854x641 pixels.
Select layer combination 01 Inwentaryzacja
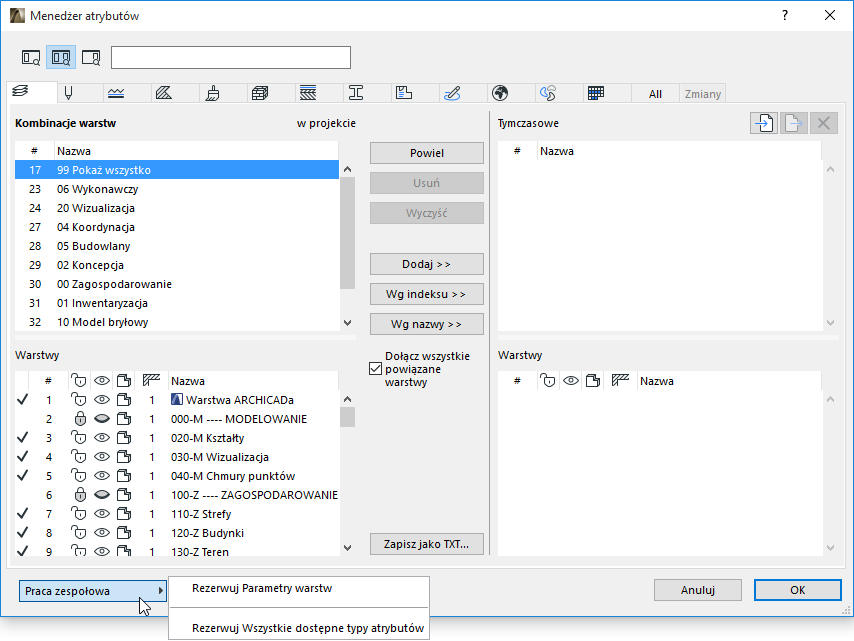coord(177,303)
